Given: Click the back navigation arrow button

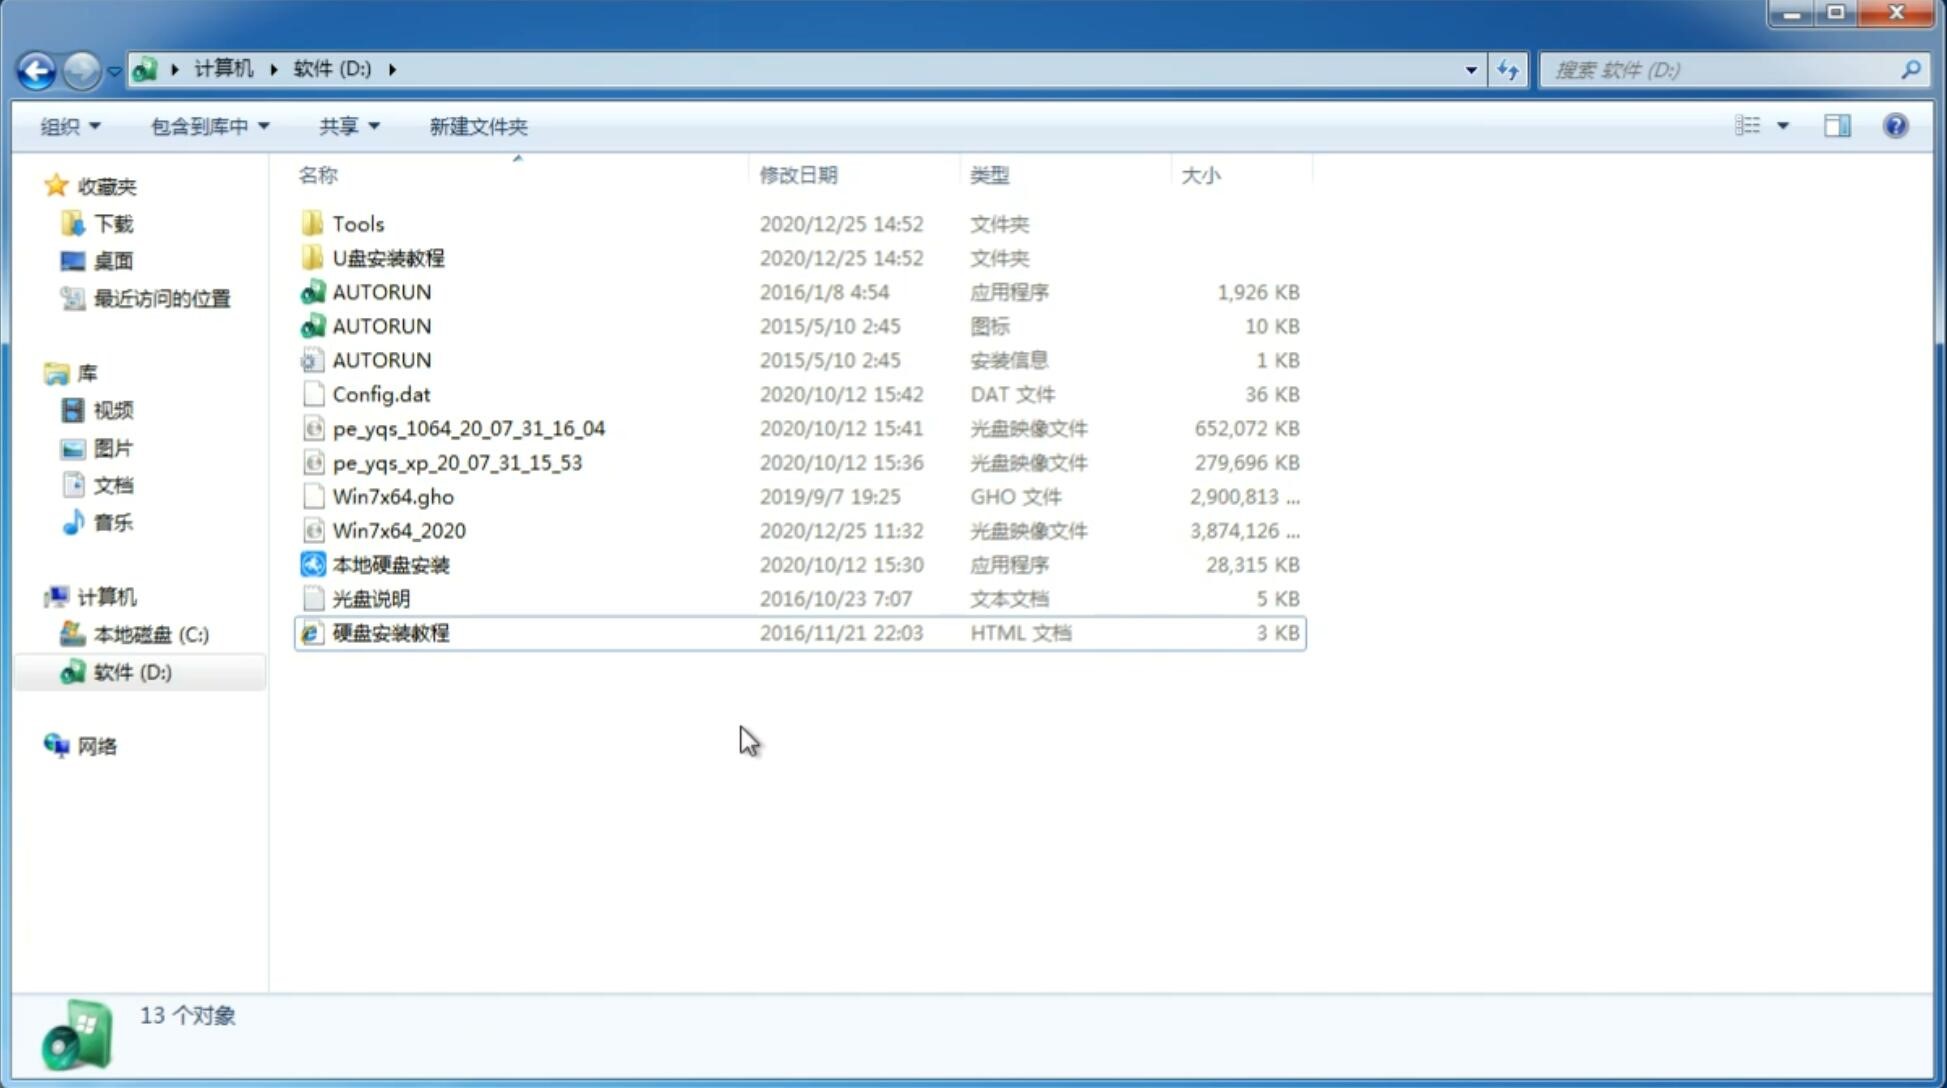Looking at the screenshot, I should pos(36,68).
